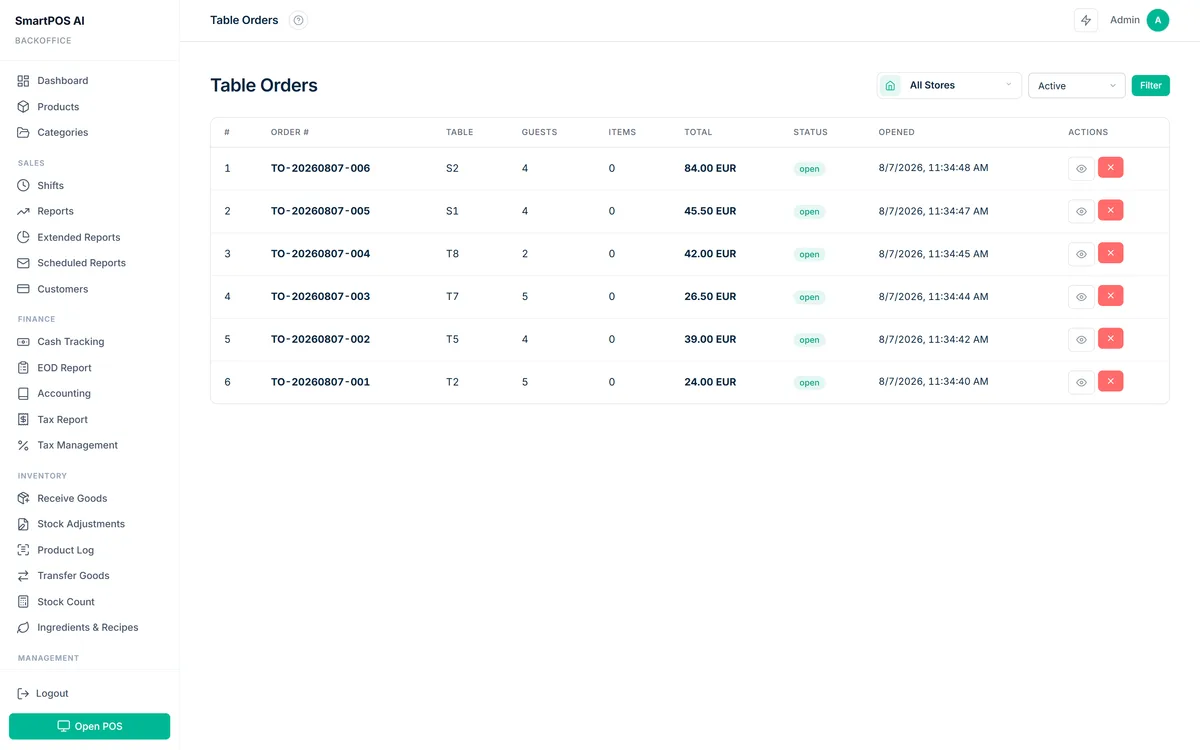
Task: Click the Open POS button
Action: (89, 726)
